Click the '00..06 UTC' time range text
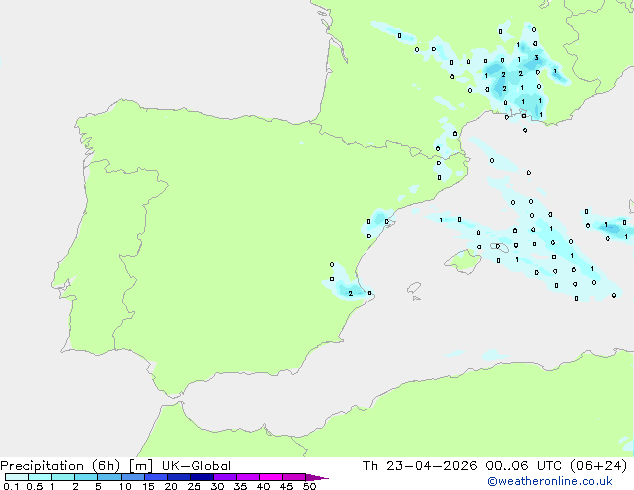 [x=524, y=466]
